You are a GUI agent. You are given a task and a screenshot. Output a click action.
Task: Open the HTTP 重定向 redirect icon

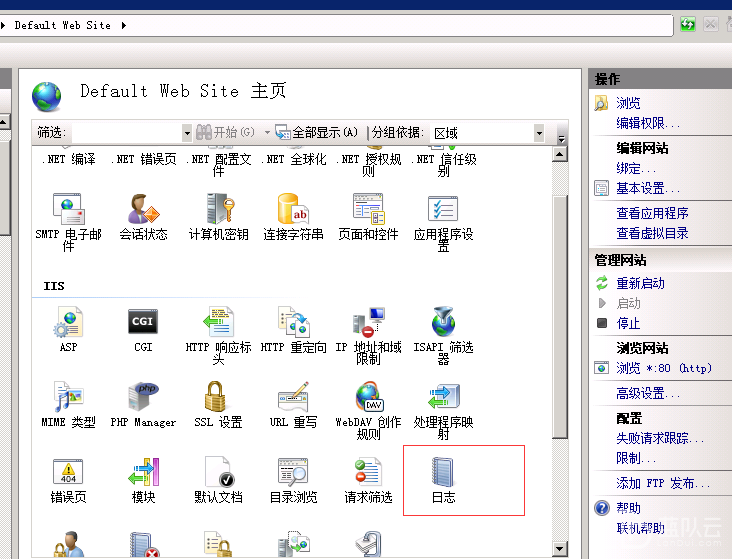coord(293,322)
